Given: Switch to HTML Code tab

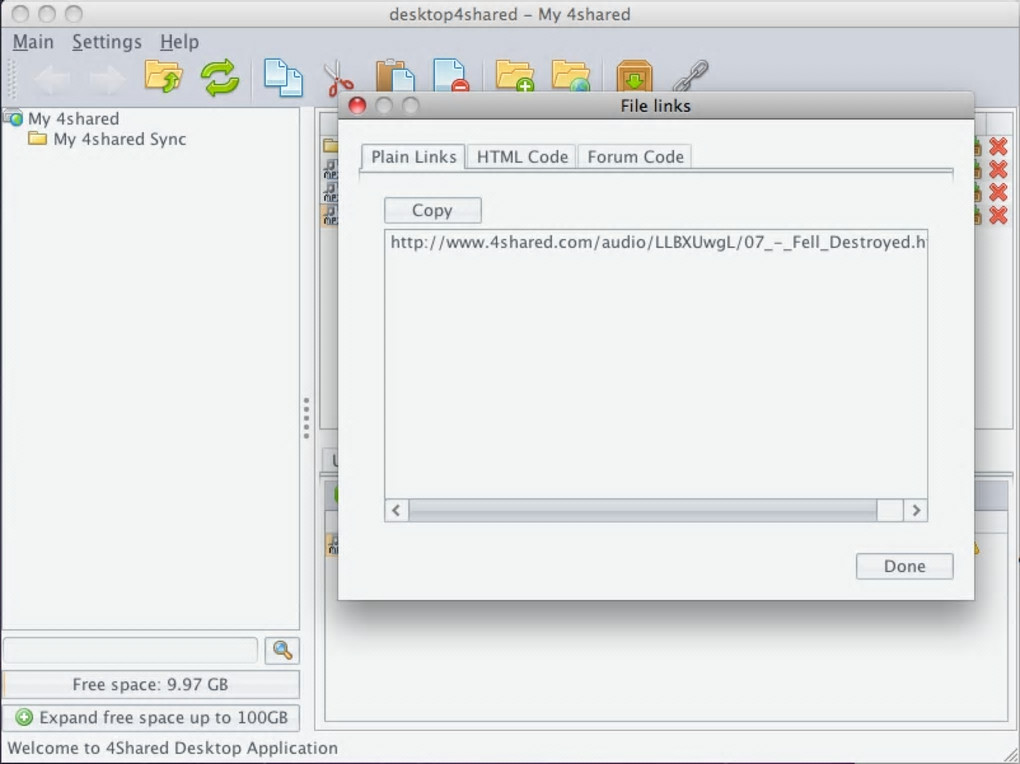Looking at the screenshot, I should pos(522,157).
